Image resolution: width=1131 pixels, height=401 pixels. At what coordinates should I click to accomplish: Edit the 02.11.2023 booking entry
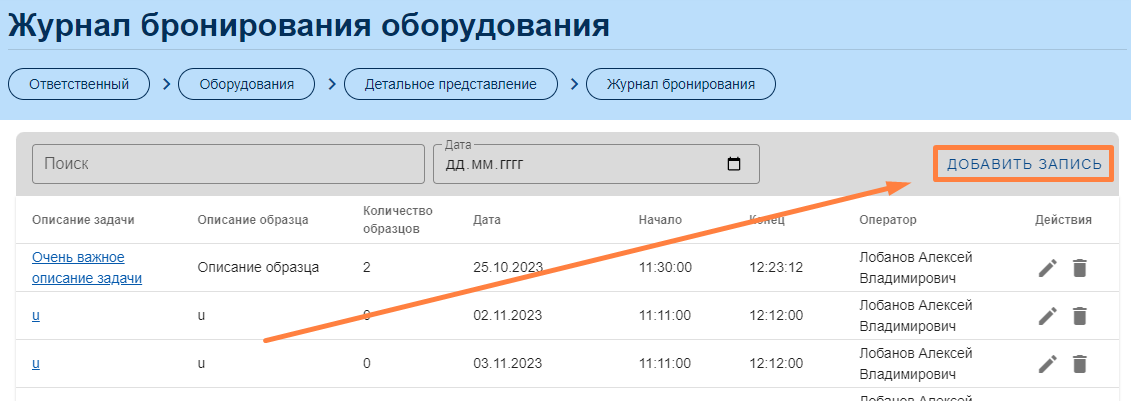(1047, 316)
